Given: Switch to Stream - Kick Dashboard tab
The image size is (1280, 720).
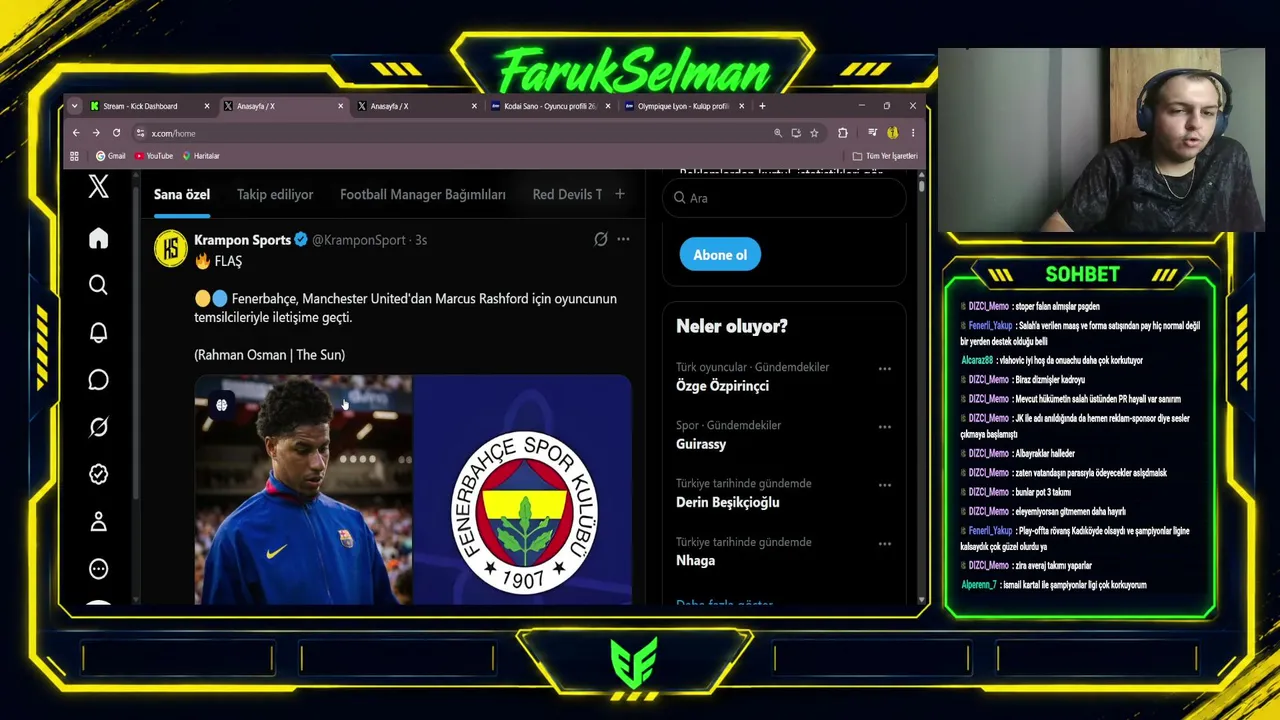Looking at the screenshot, I should point(150,106).
